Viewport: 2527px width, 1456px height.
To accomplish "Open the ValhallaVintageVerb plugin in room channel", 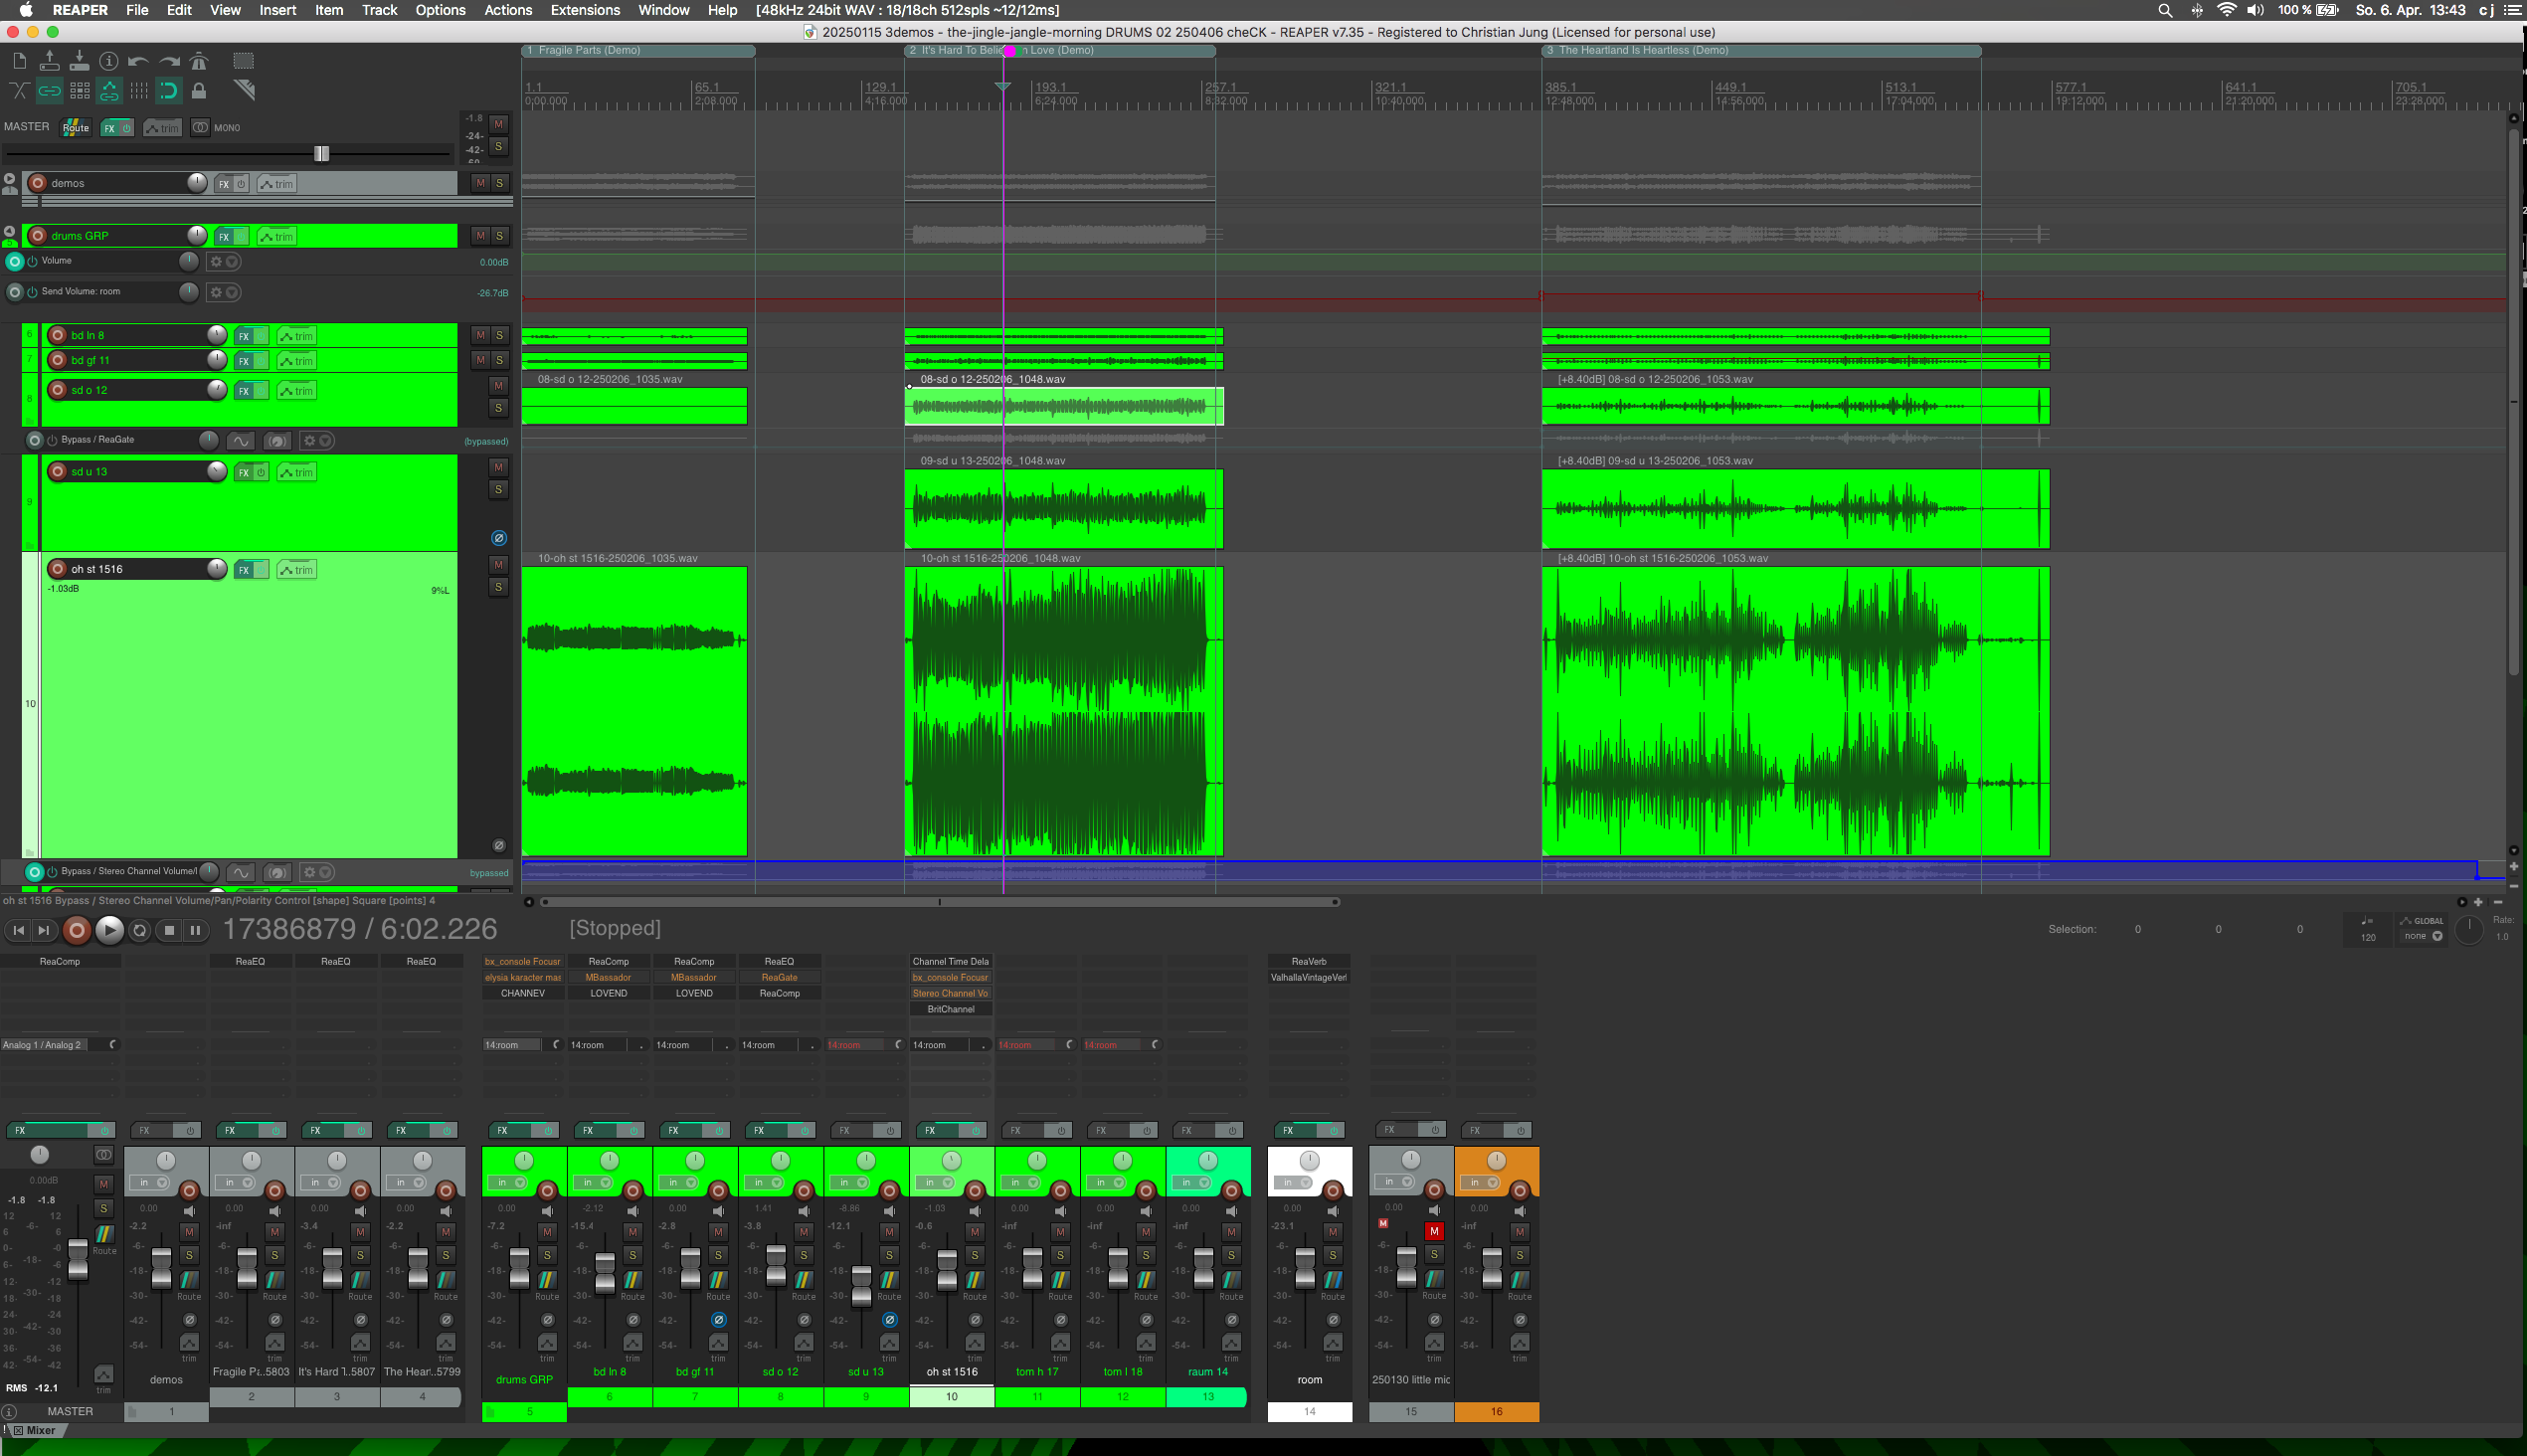I will (1308, 977).
